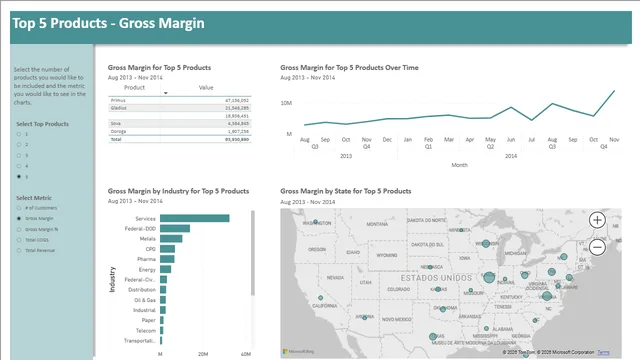
Task: Click the Nebraska bubble on map
Action: coord(430,267)
